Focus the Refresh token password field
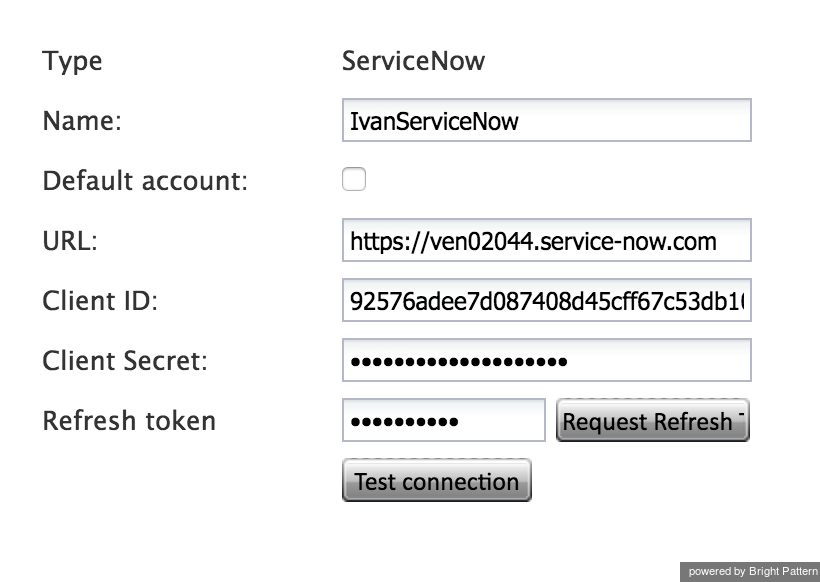The image size is (820, 582). (x=443, y=420)
